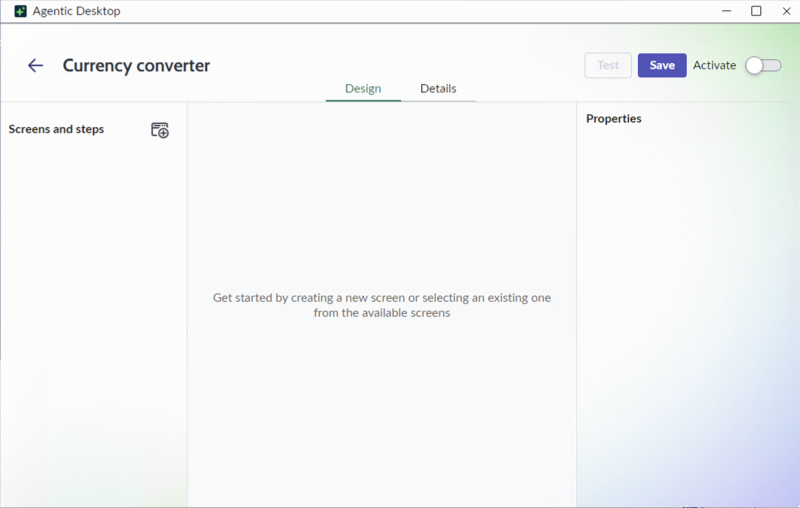Click the Test button
The image size is (800, 508).
(608, 65)
